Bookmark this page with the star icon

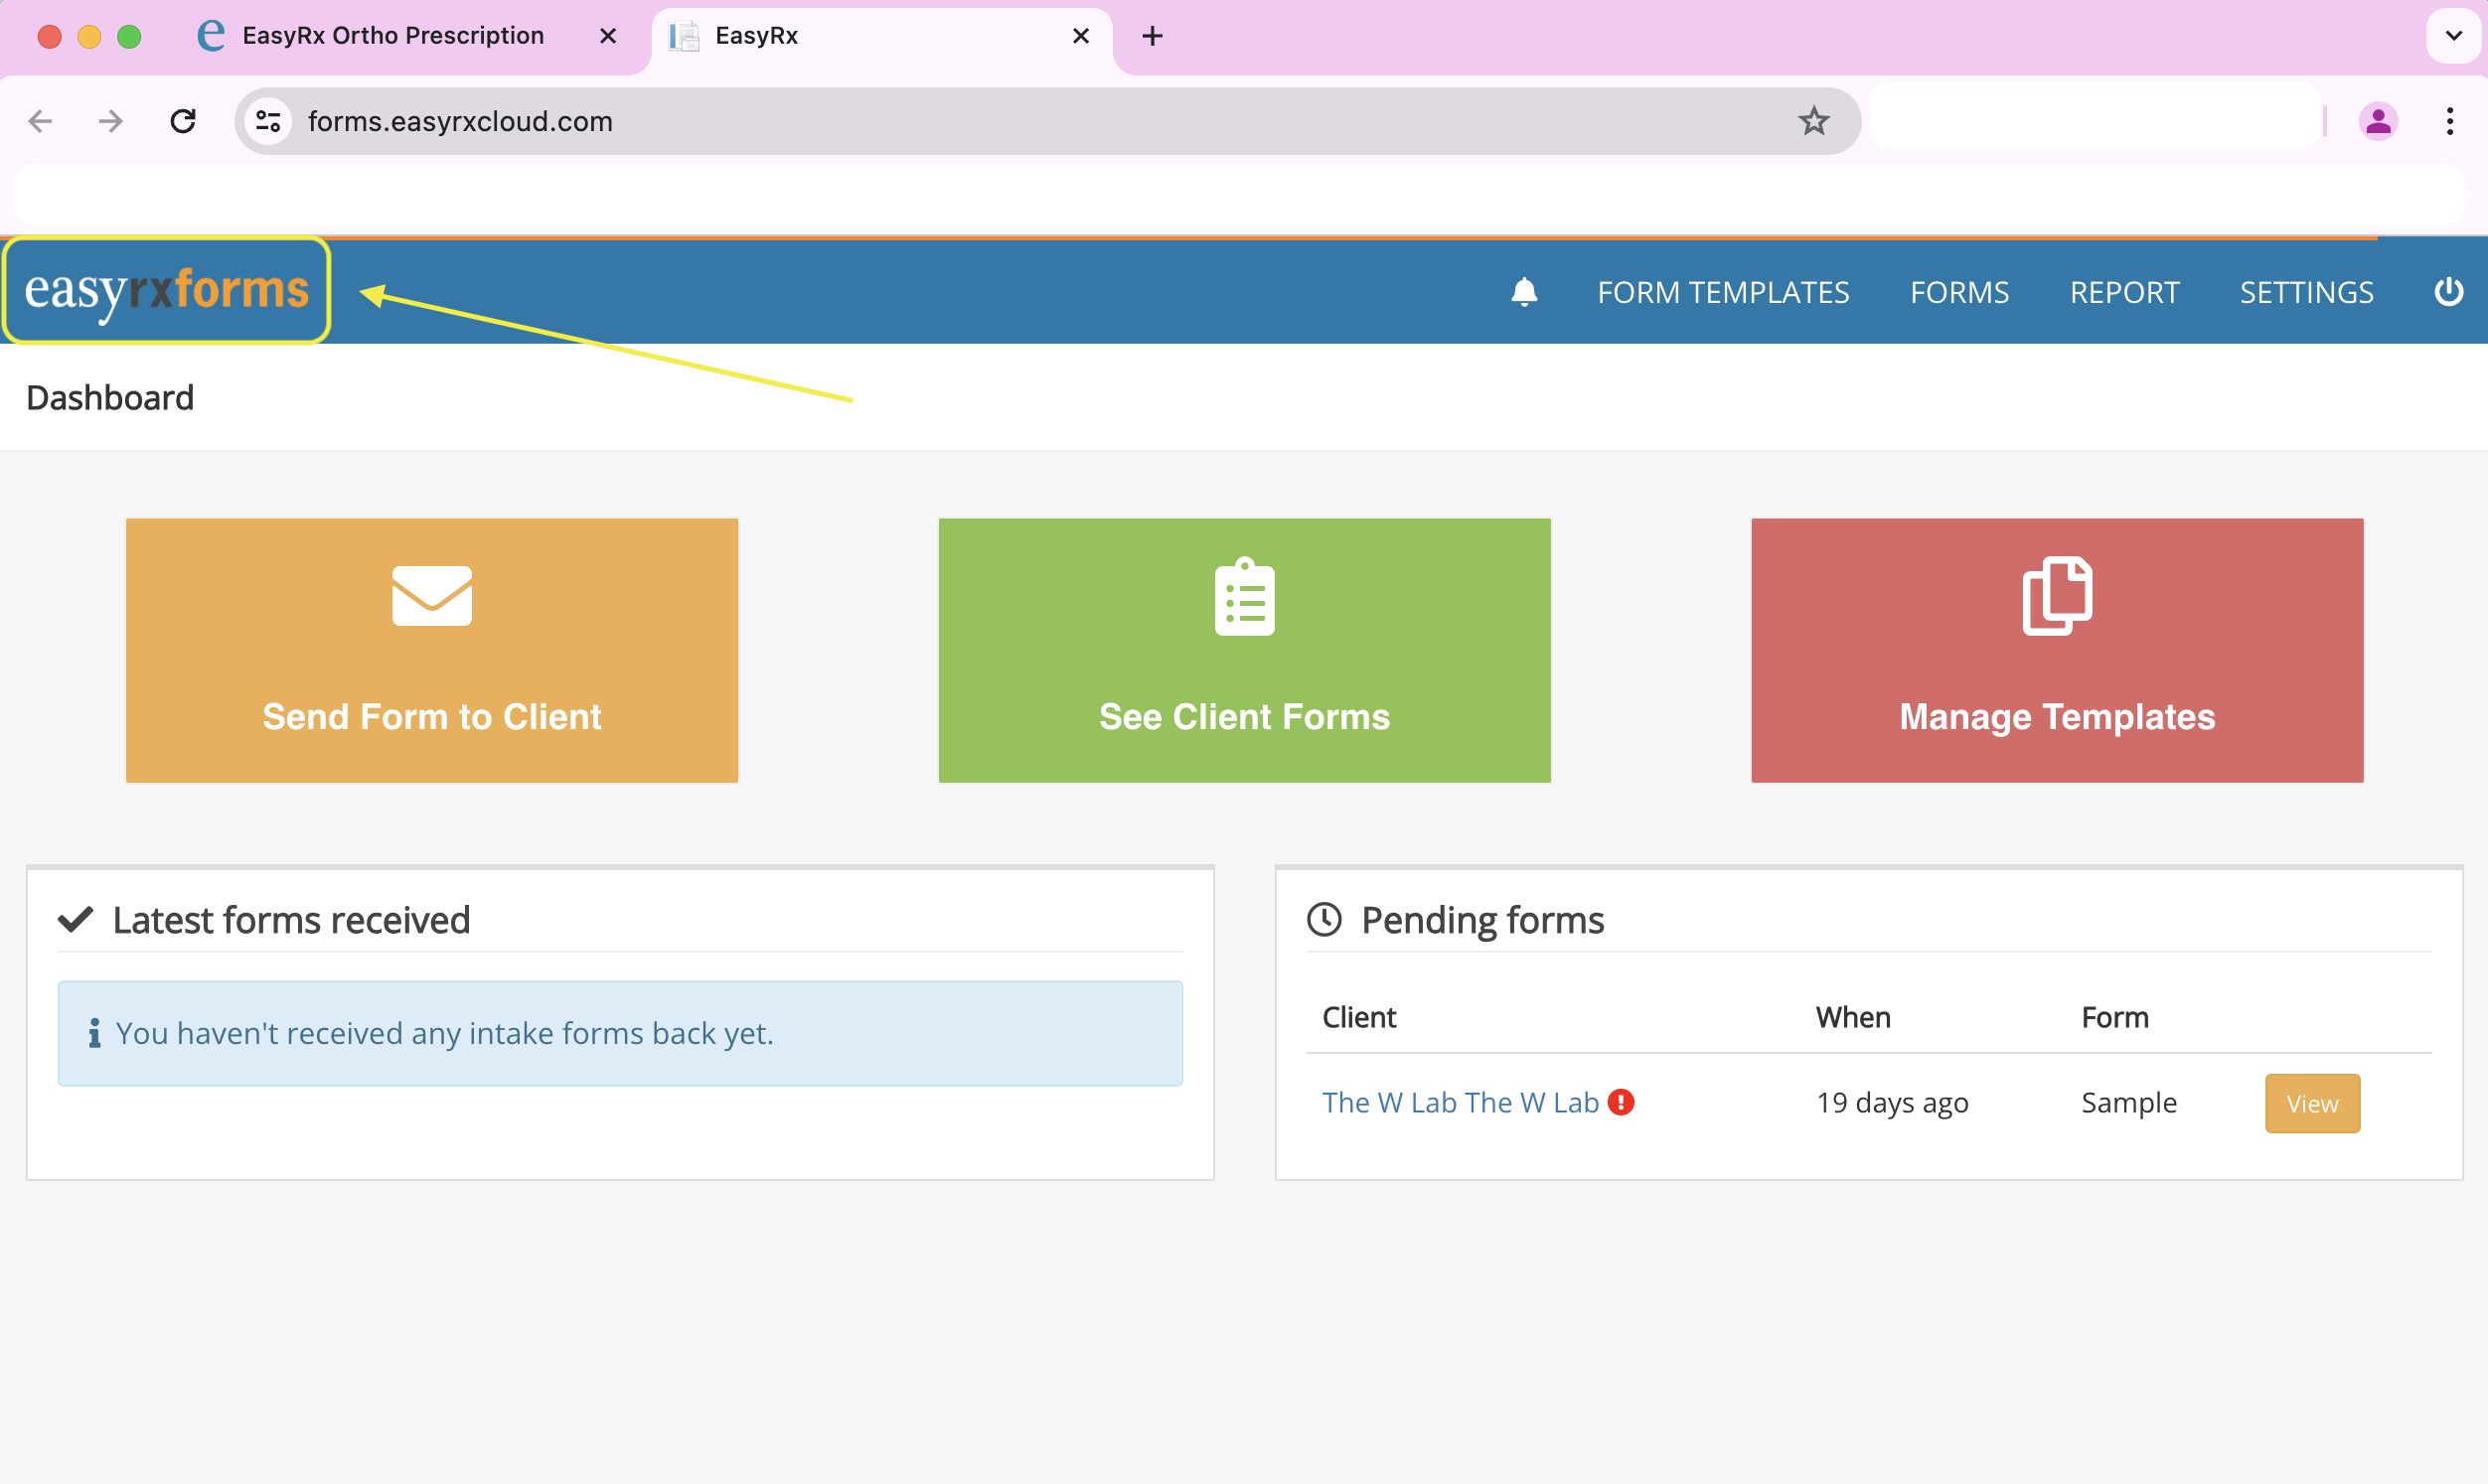click(1813, 121)
